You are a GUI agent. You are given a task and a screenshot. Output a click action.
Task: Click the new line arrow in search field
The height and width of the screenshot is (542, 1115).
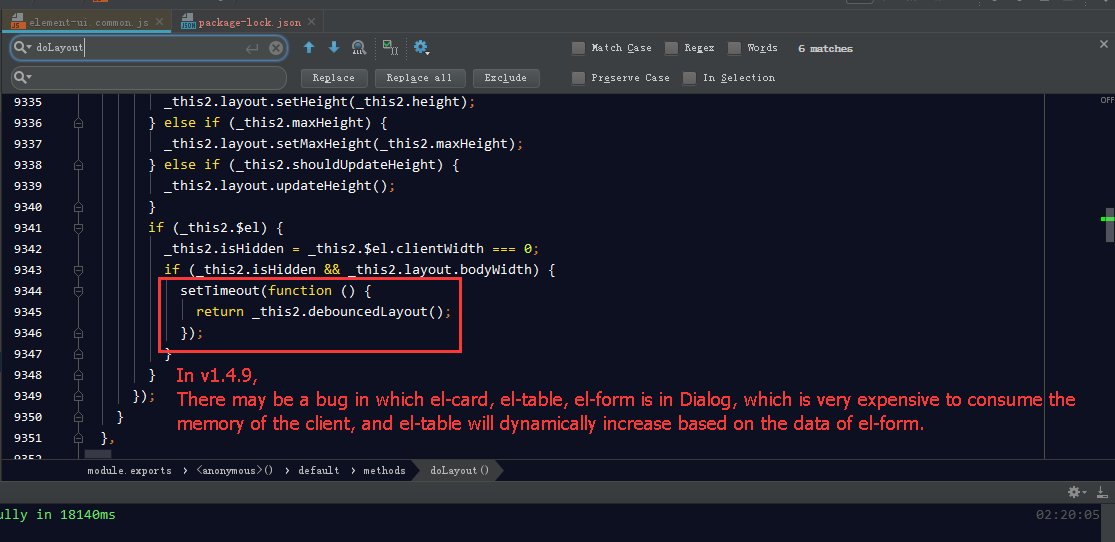252,48
